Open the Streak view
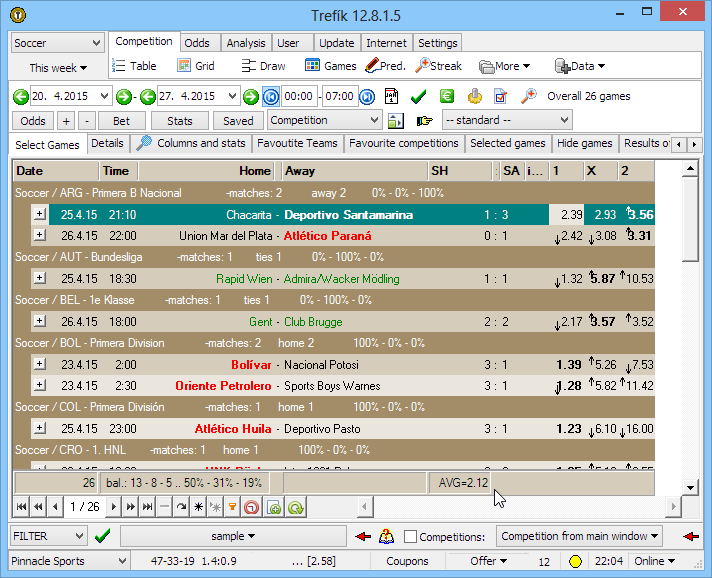Image resolution: width=712 pixels, height=578 pixels. [438, 66]
